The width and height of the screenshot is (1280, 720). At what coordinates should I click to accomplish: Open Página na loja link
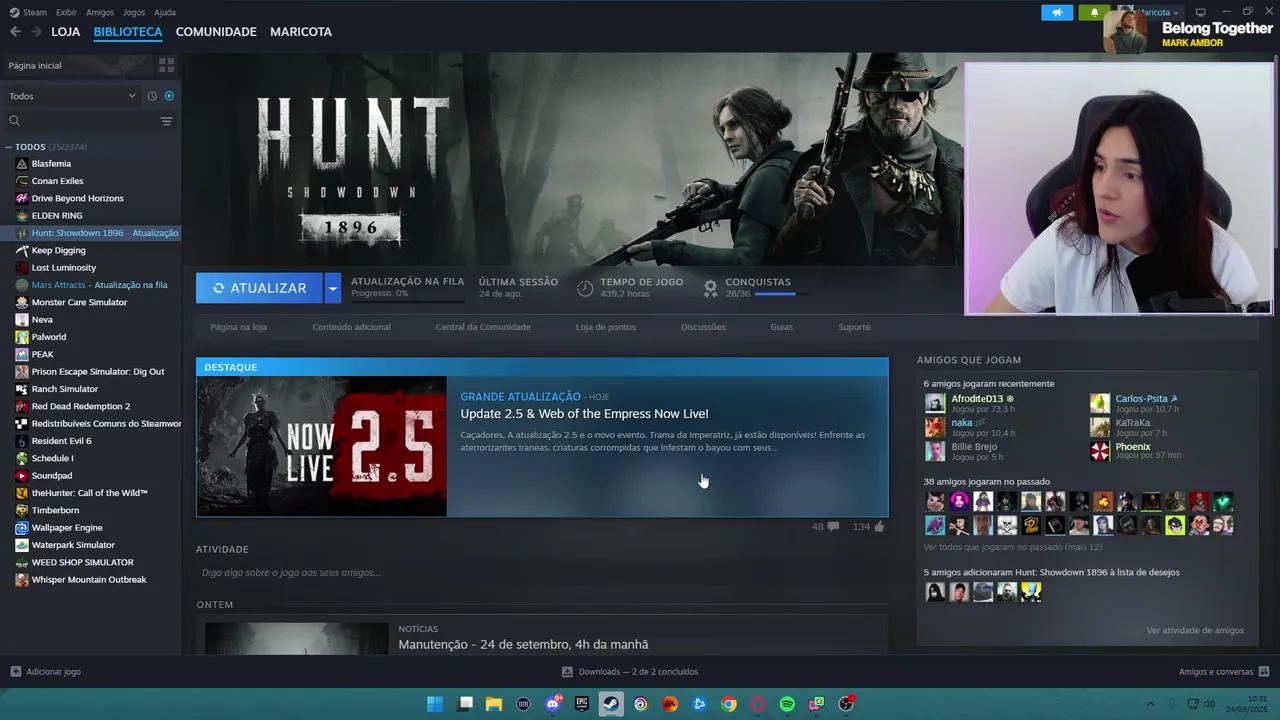click(238, 327)
